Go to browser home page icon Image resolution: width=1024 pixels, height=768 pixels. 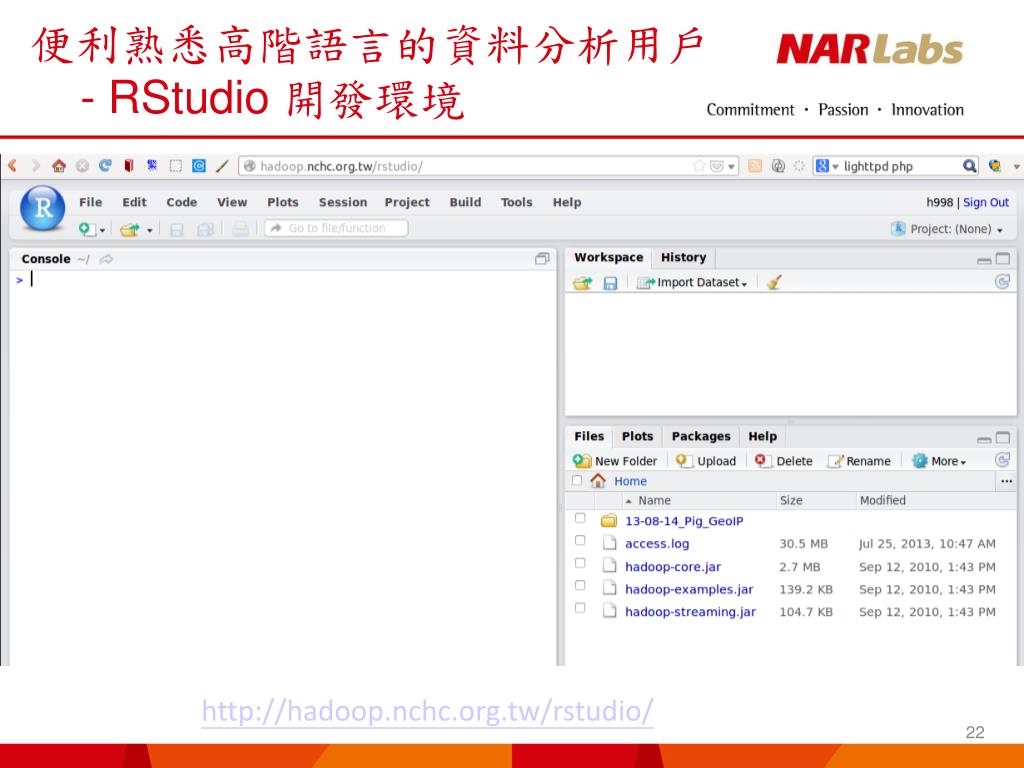click(59, 165)
